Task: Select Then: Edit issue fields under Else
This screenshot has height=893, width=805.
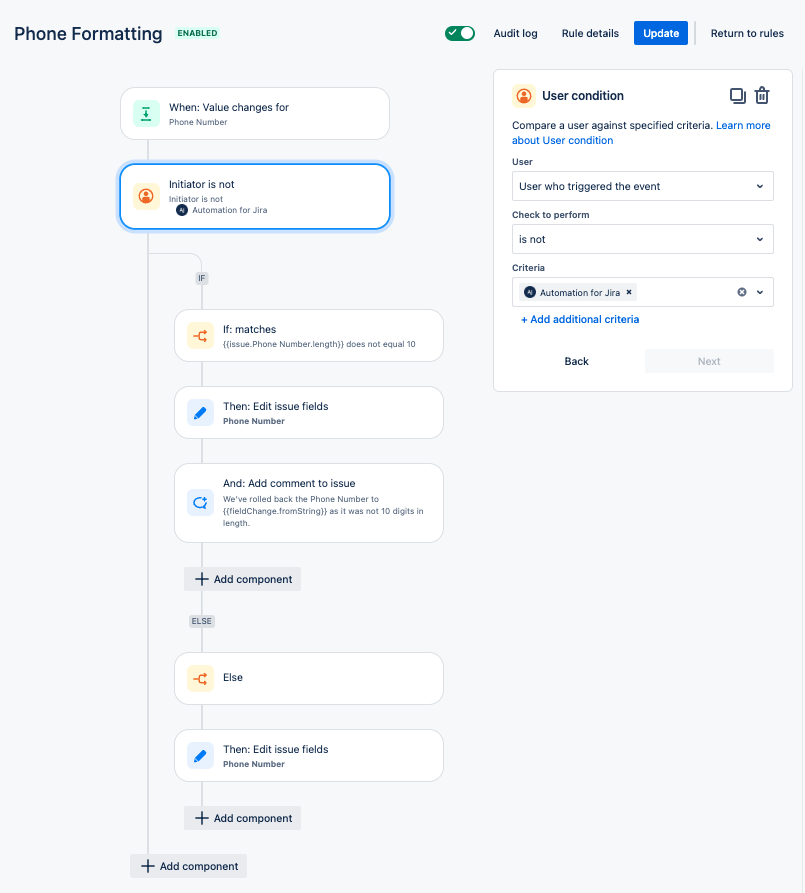Action: coord(309,756)
